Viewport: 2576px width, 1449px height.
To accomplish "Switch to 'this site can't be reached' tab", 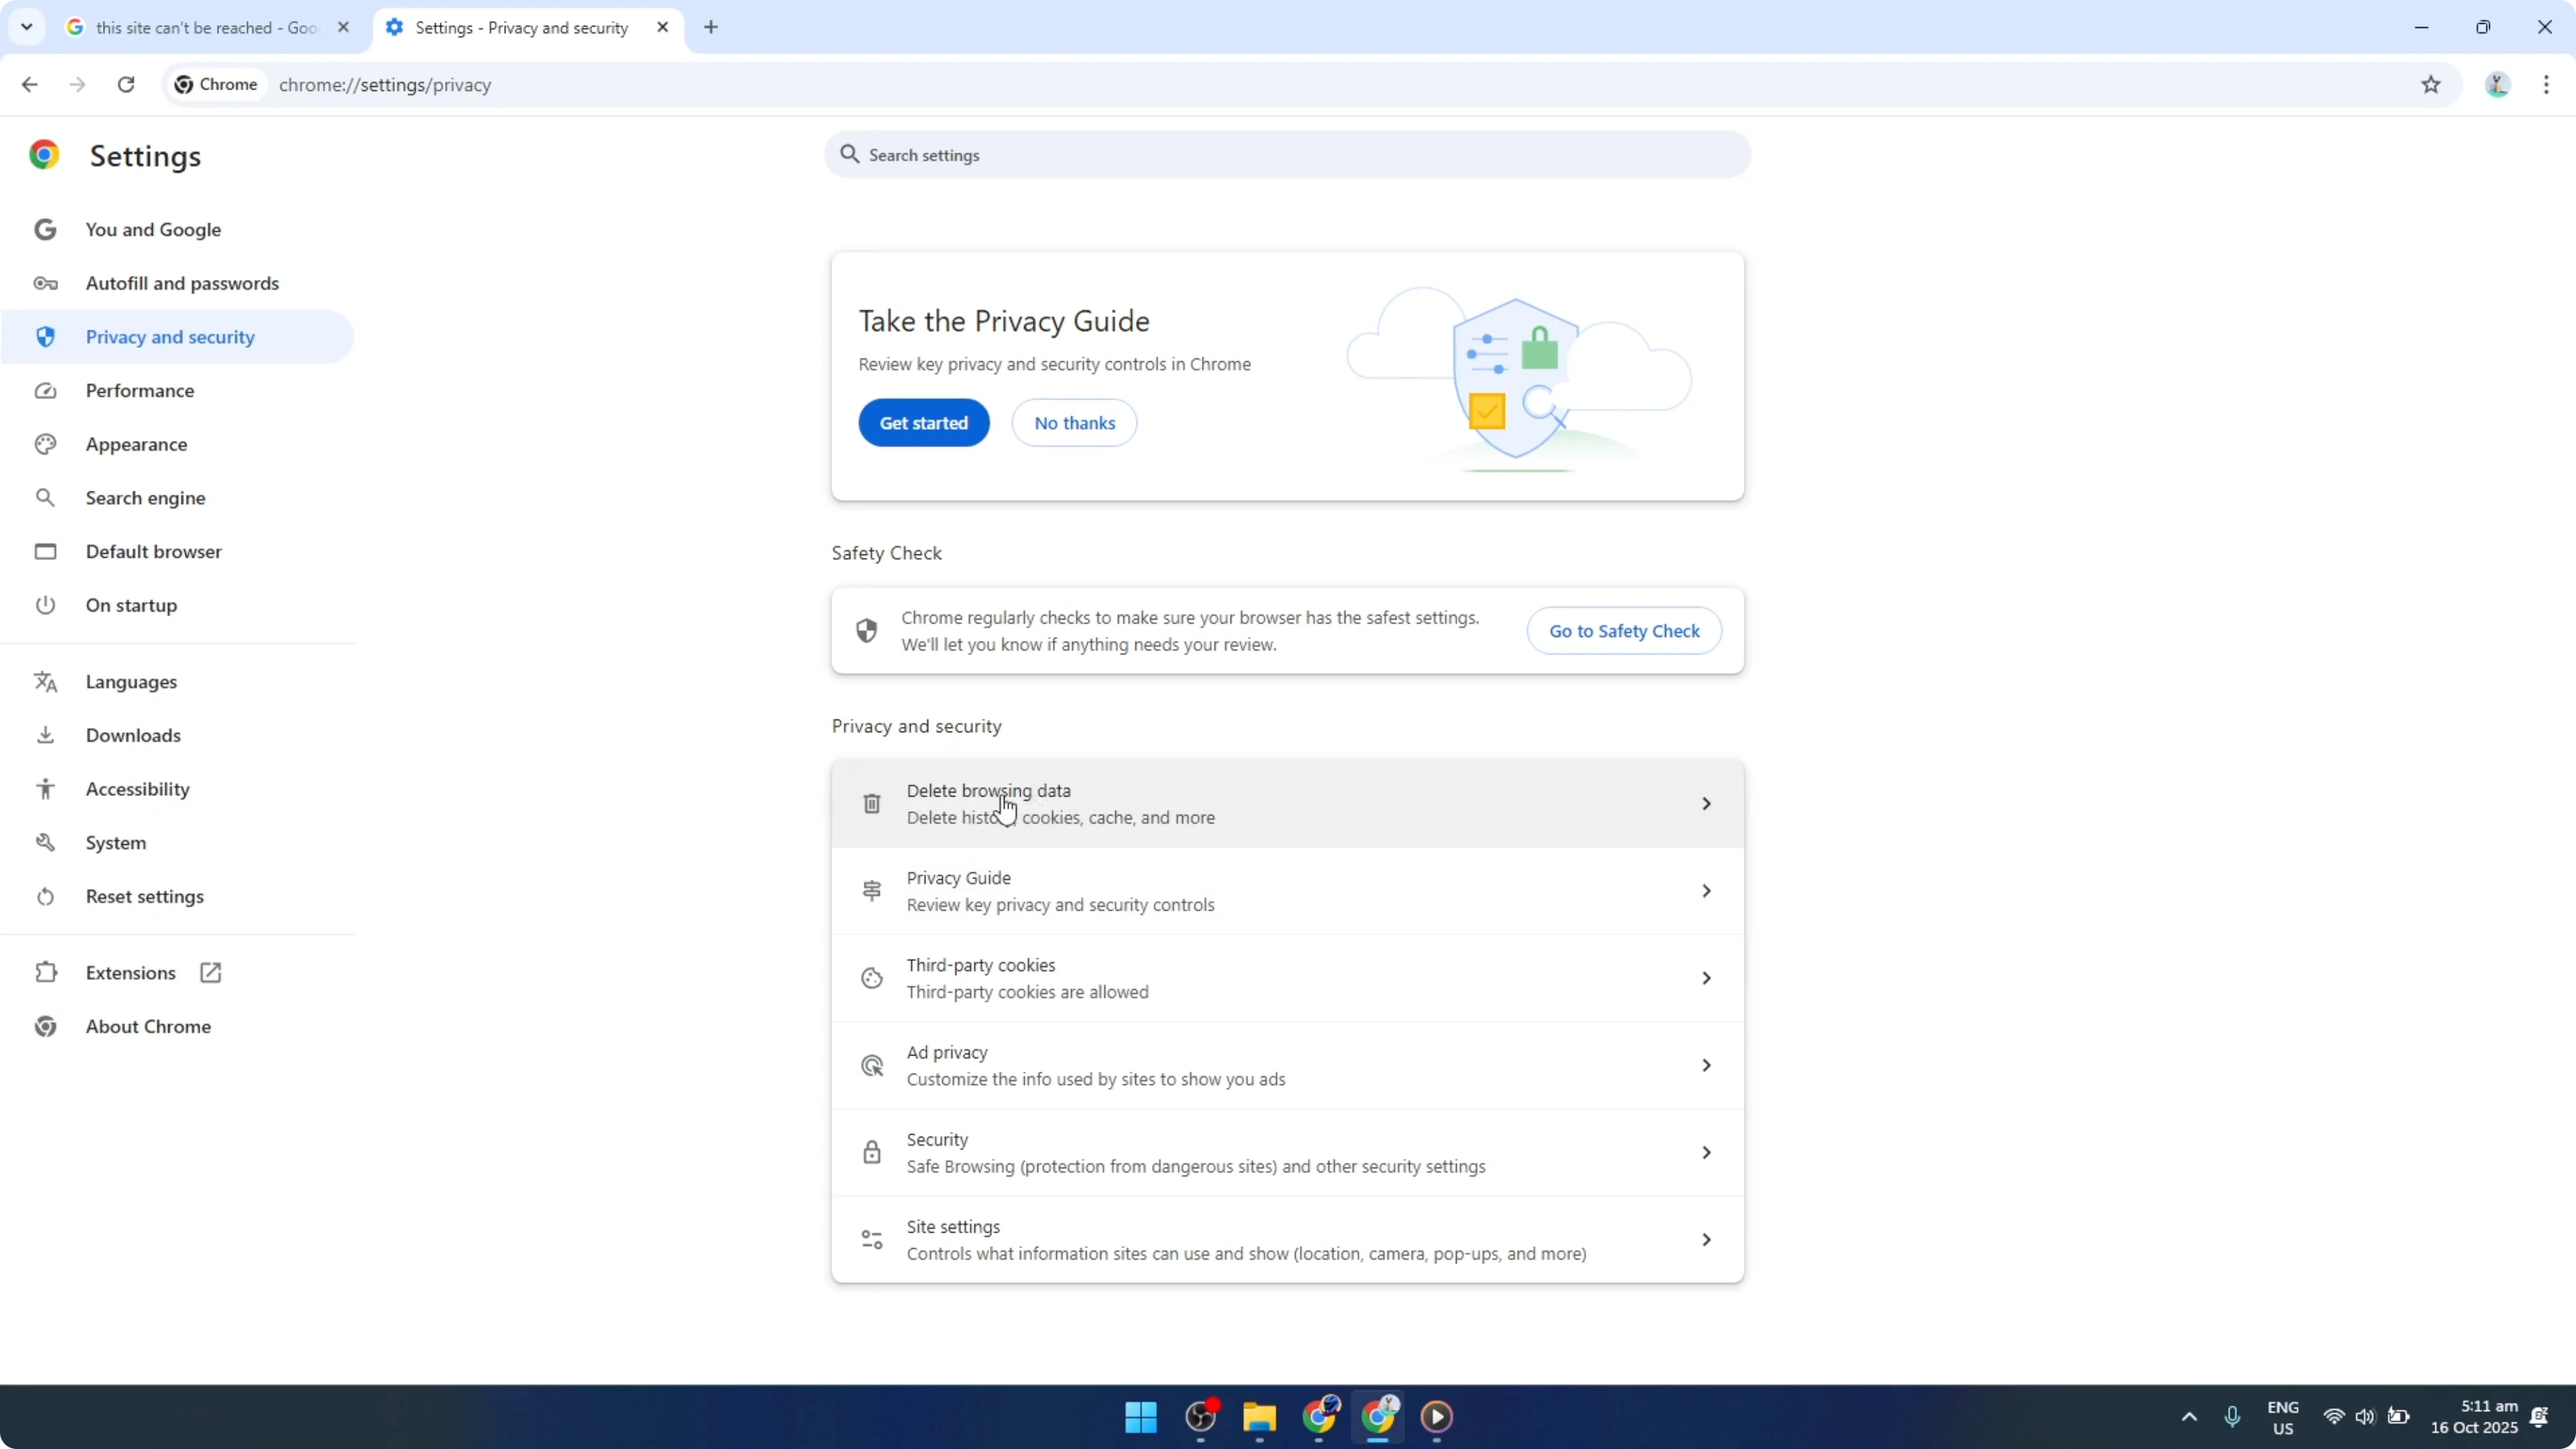I will (208, 28).
